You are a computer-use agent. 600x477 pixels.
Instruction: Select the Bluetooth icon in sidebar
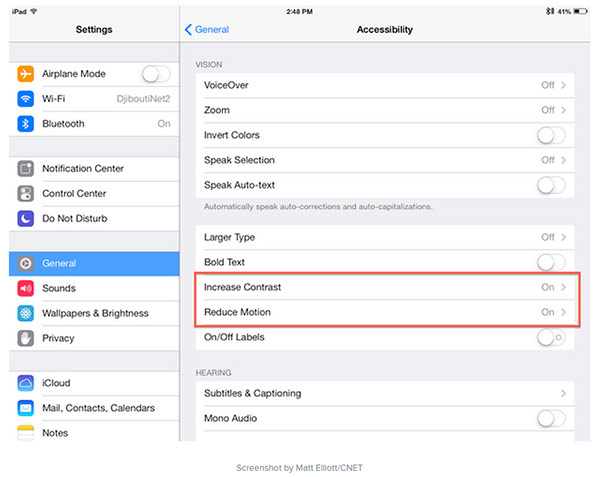point(26,124)
